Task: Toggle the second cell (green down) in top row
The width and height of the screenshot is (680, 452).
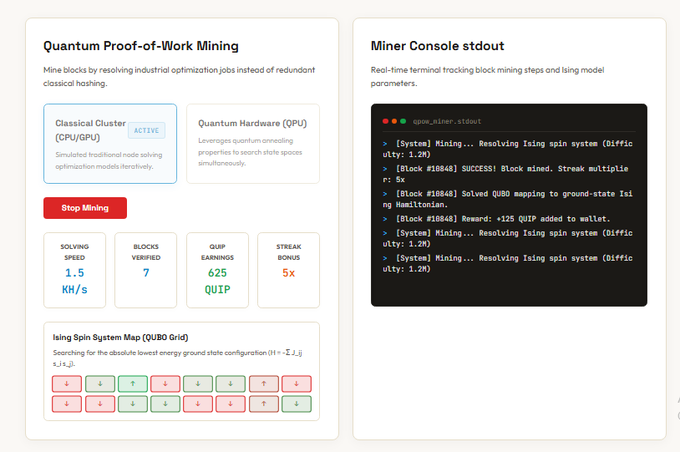Action: [100, 384]
